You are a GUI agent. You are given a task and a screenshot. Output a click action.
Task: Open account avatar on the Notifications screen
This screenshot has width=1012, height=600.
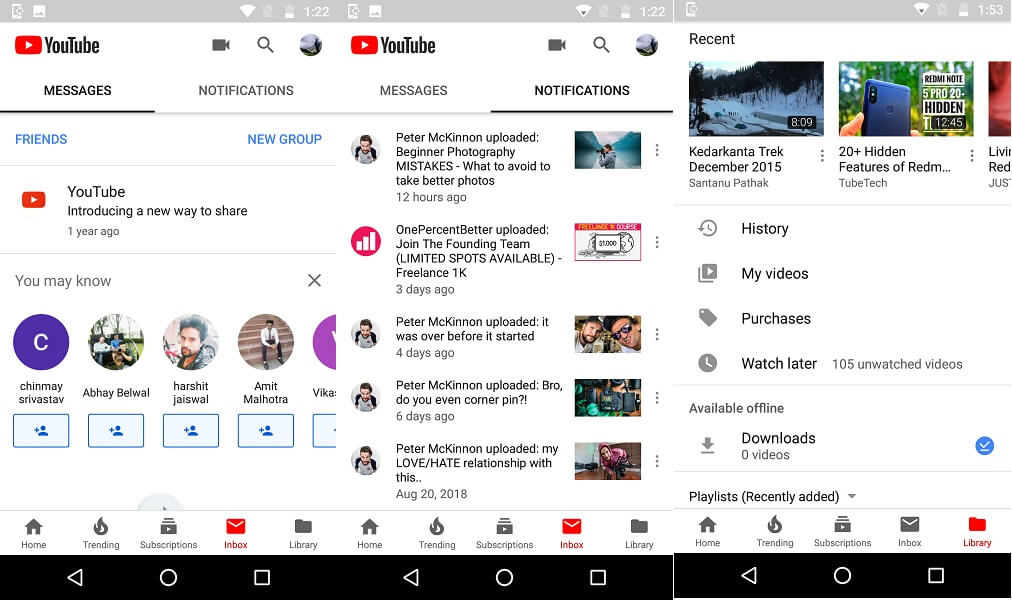647,45
